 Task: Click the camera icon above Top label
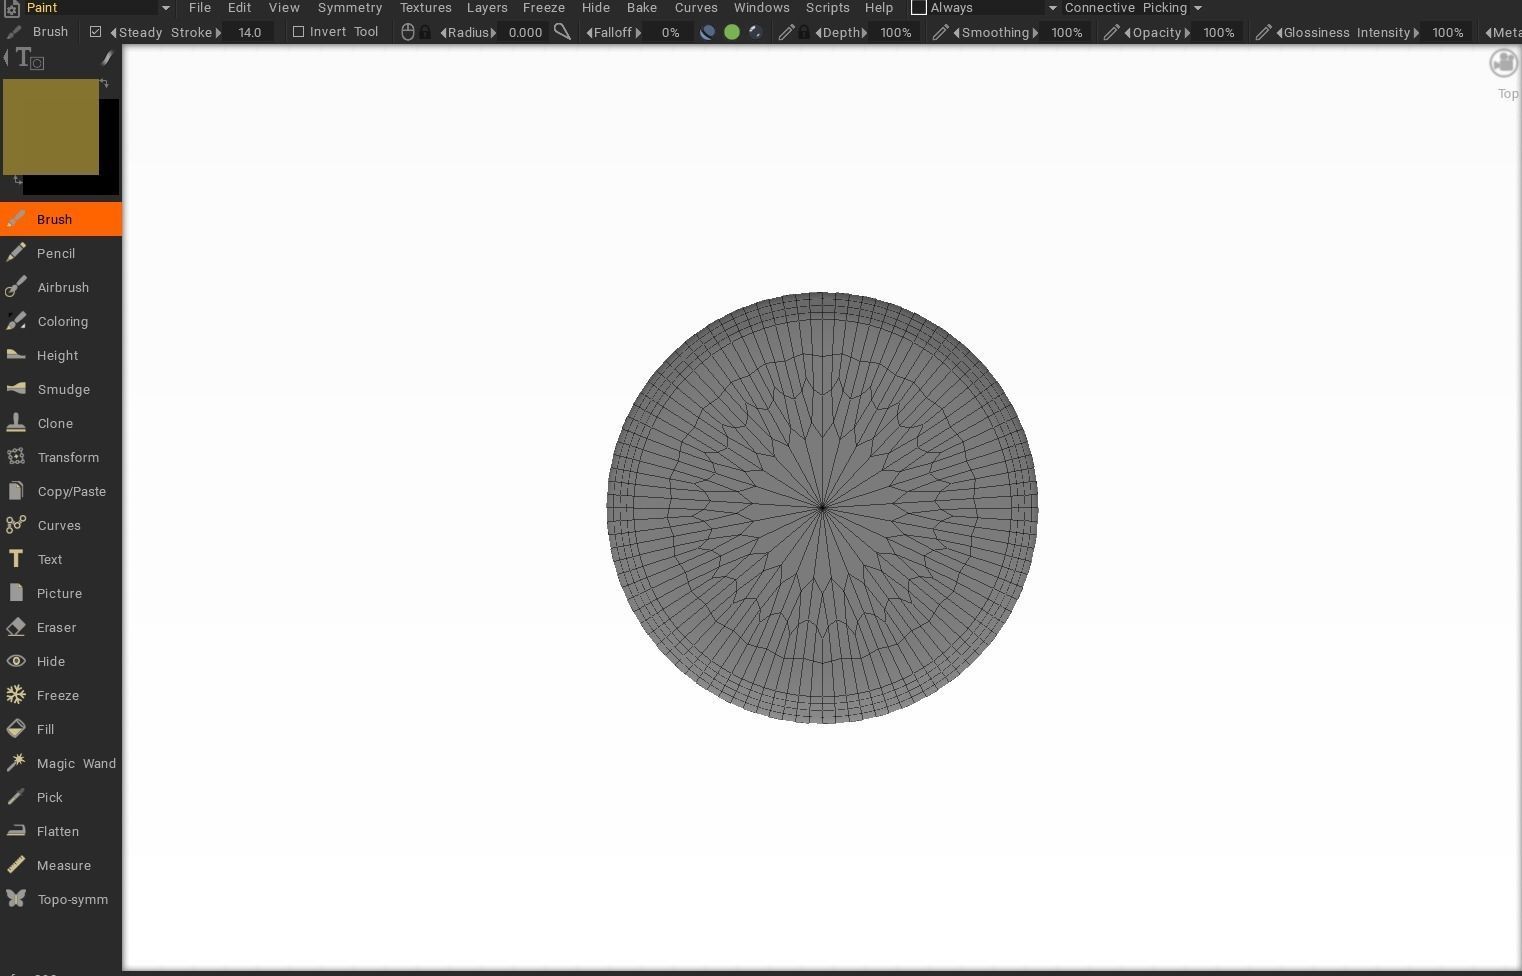(1504, 64)
